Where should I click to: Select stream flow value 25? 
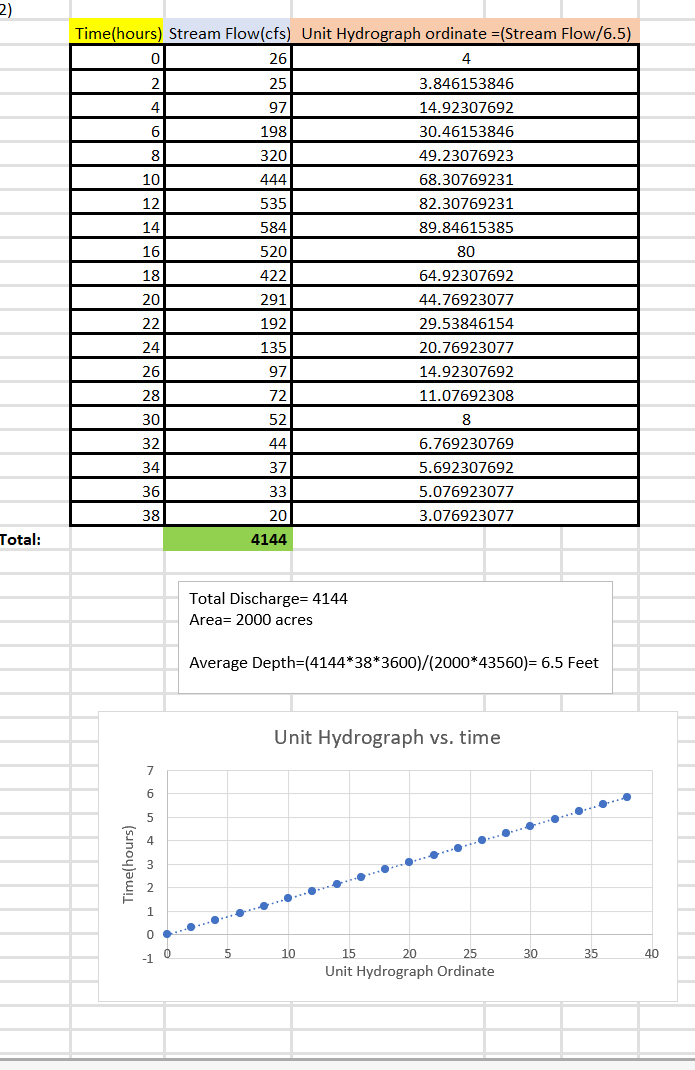[228, 83]
